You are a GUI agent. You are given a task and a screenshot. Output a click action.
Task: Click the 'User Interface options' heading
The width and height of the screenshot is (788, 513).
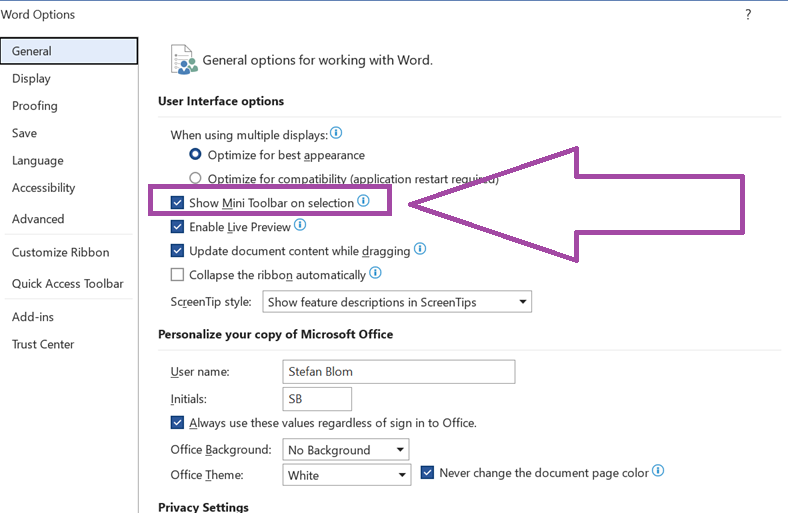click(221, 101)
